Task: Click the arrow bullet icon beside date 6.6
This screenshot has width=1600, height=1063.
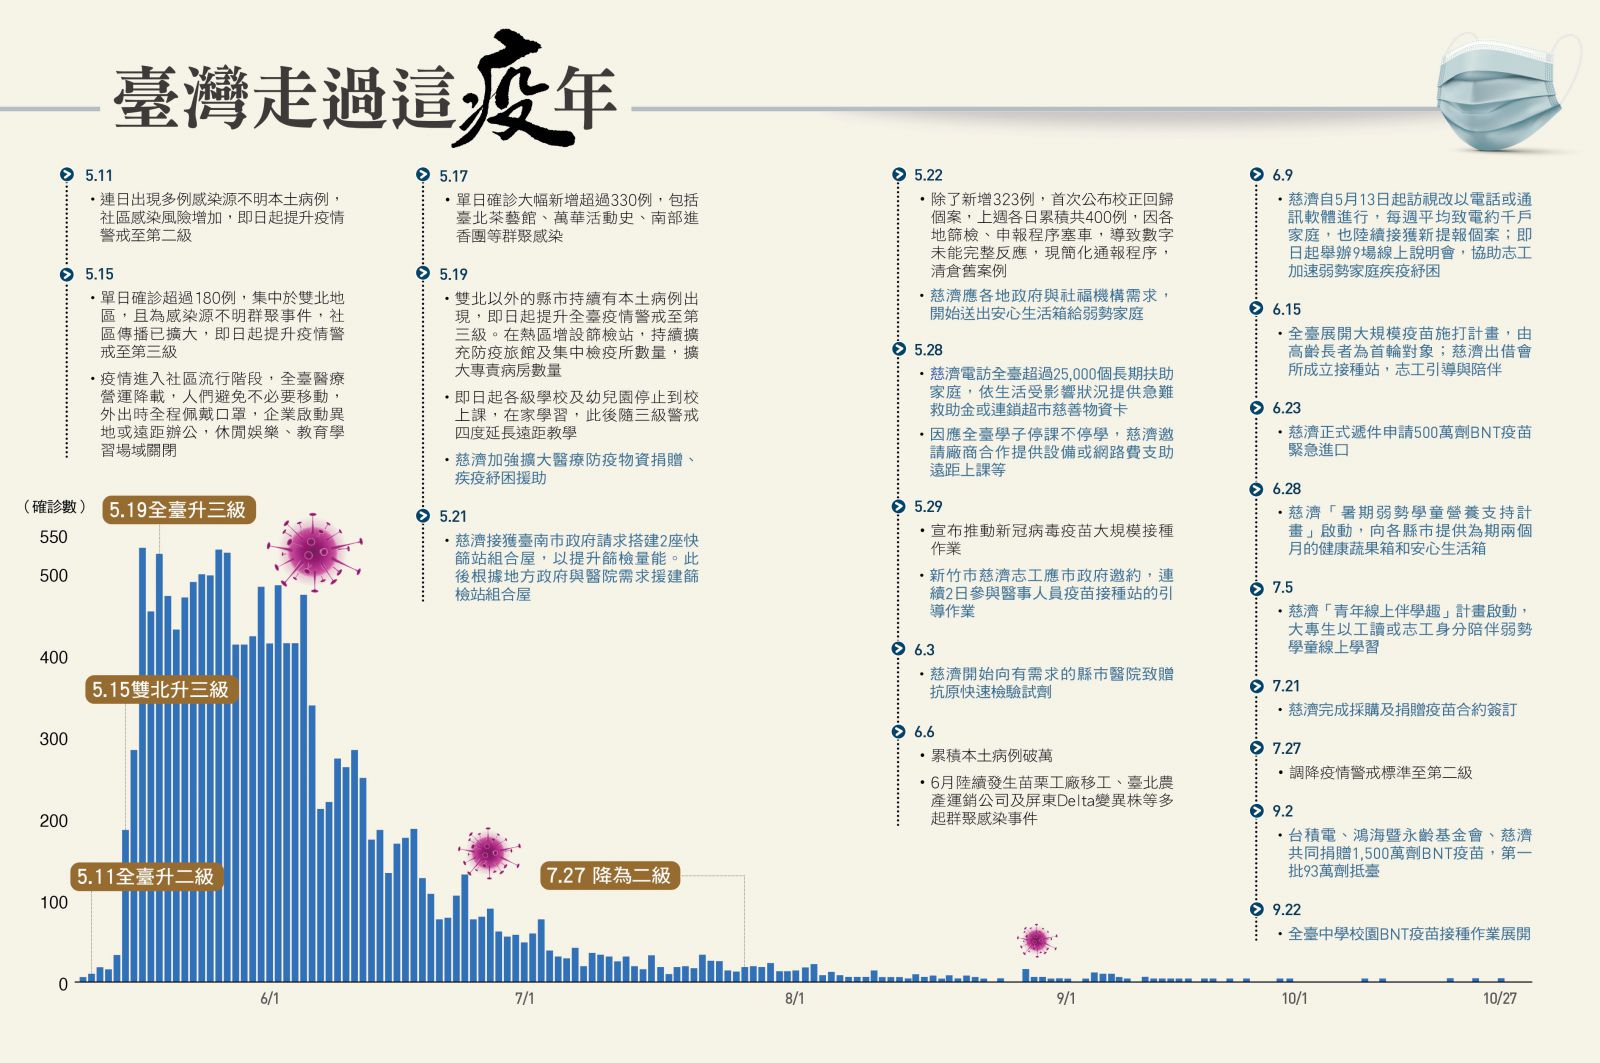Action: 899,732
